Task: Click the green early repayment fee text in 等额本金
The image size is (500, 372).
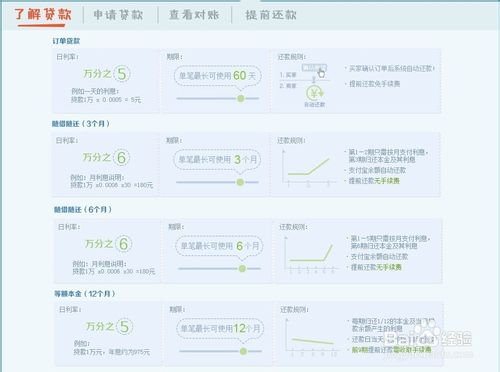Action: click(x=392, y=350)
